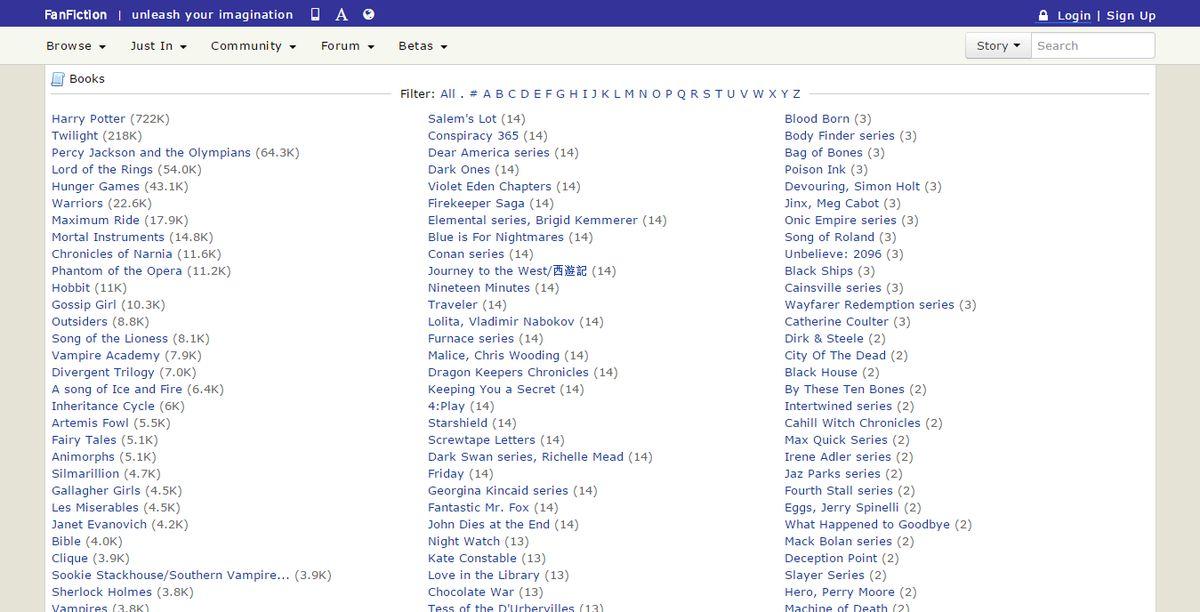The image size is (1200, 612).
Task: Open Journey to the West category
Action: click(x=508, y=271)
